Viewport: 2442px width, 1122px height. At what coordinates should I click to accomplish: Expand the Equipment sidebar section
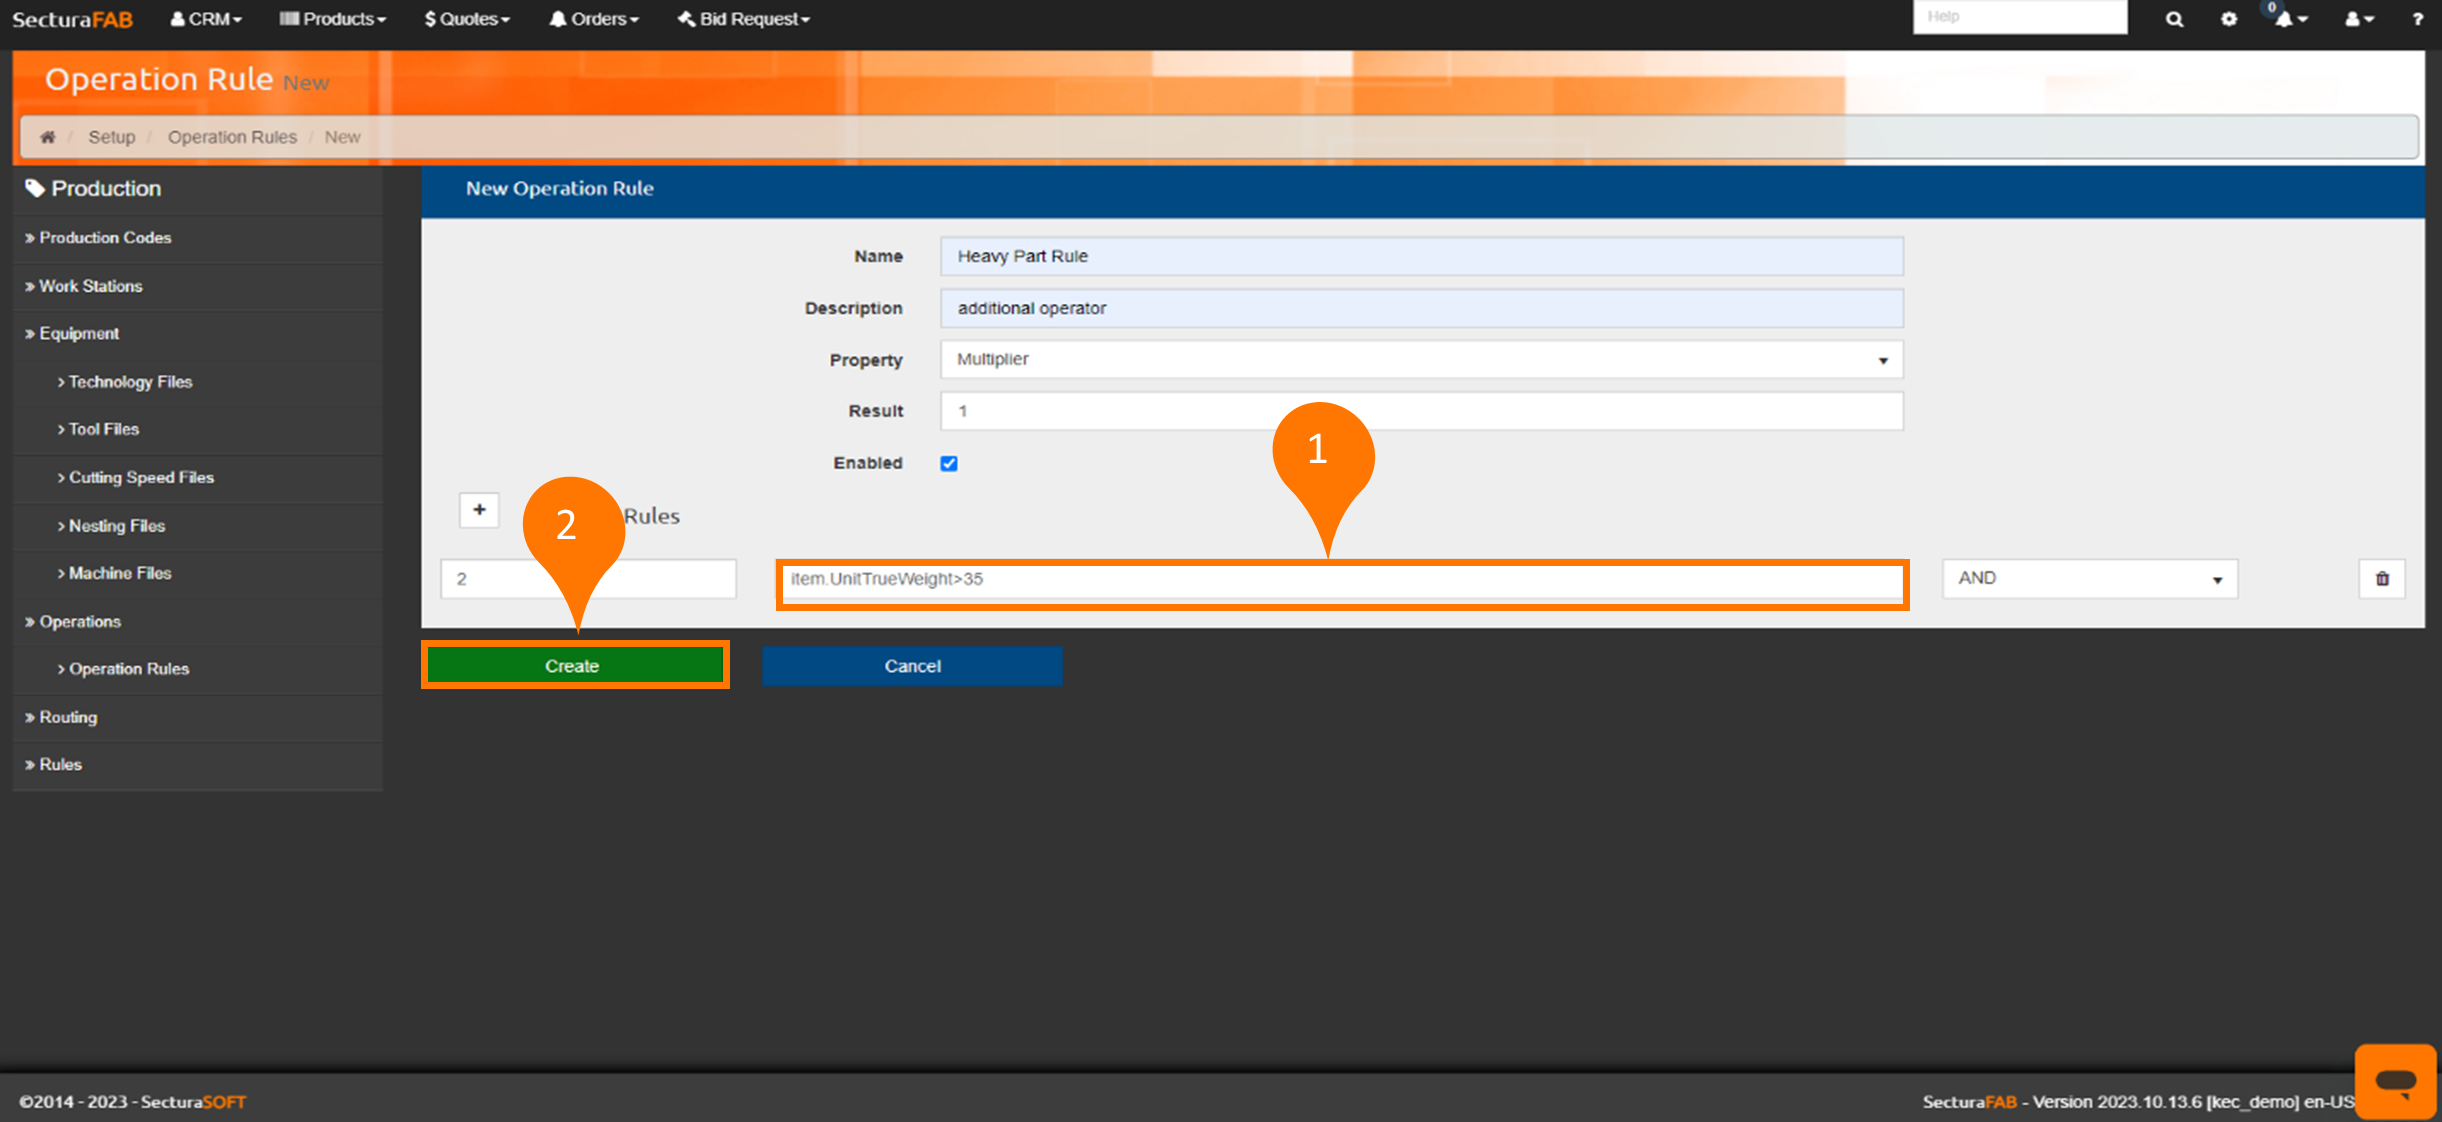(79, 334)
